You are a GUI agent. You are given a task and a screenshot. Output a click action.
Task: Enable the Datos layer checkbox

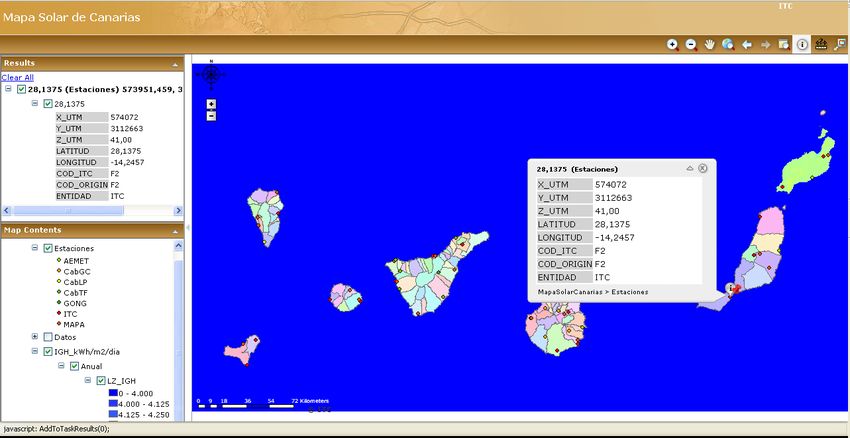[x=47, y=337]
